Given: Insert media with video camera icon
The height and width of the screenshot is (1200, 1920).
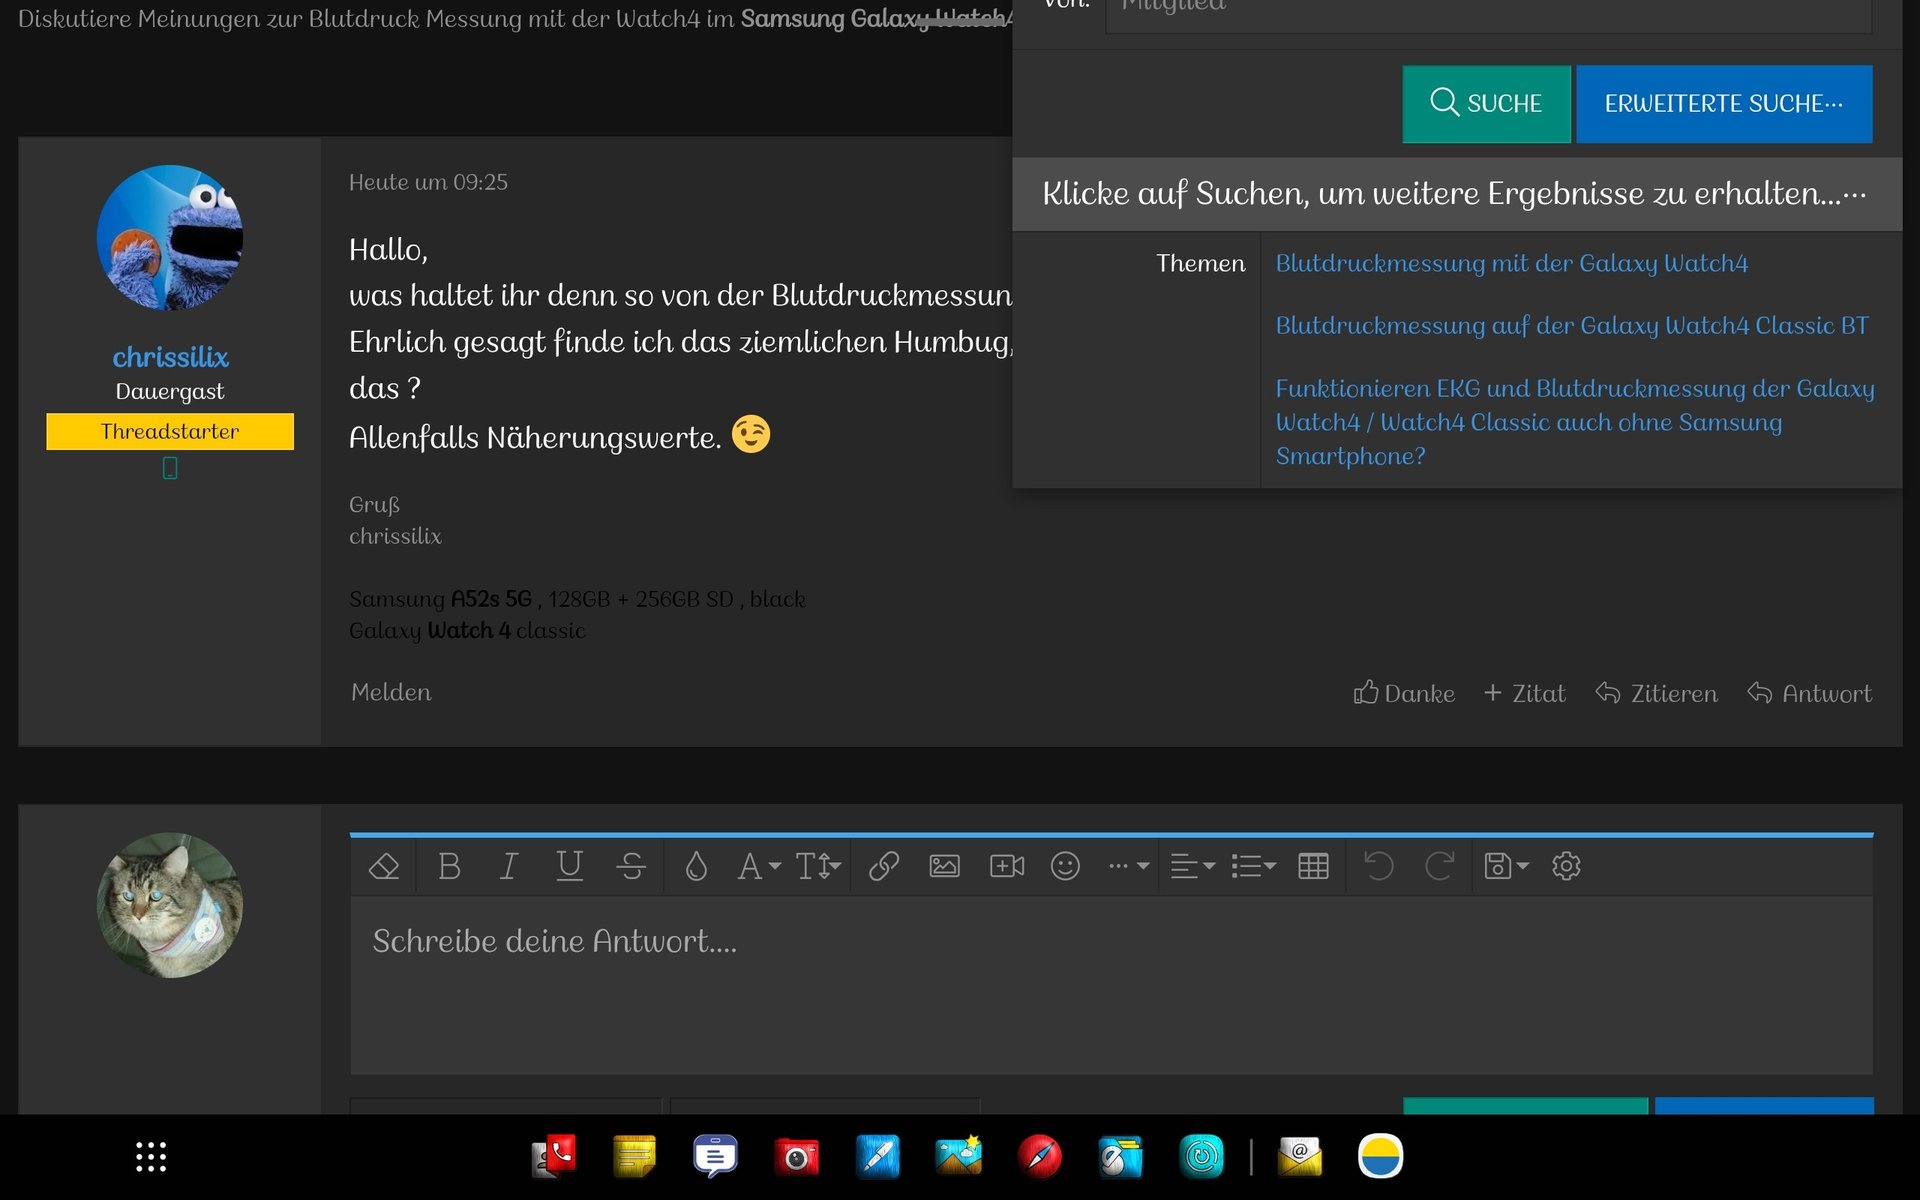Looking at the screenshot, I should pos(1006,866).
